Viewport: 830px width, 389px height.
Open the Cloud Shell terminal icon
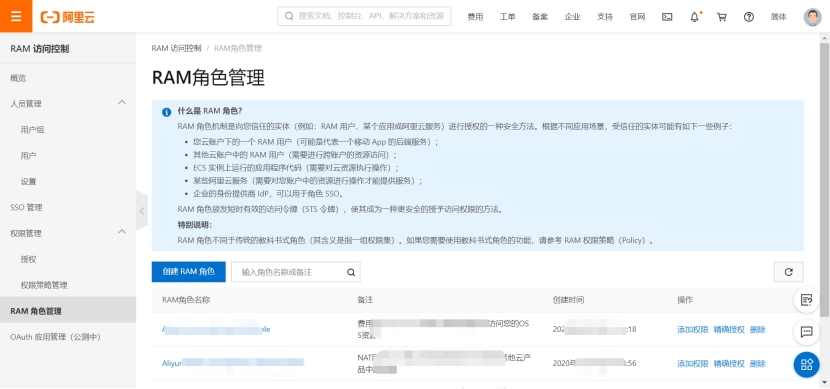pos(667,17)
